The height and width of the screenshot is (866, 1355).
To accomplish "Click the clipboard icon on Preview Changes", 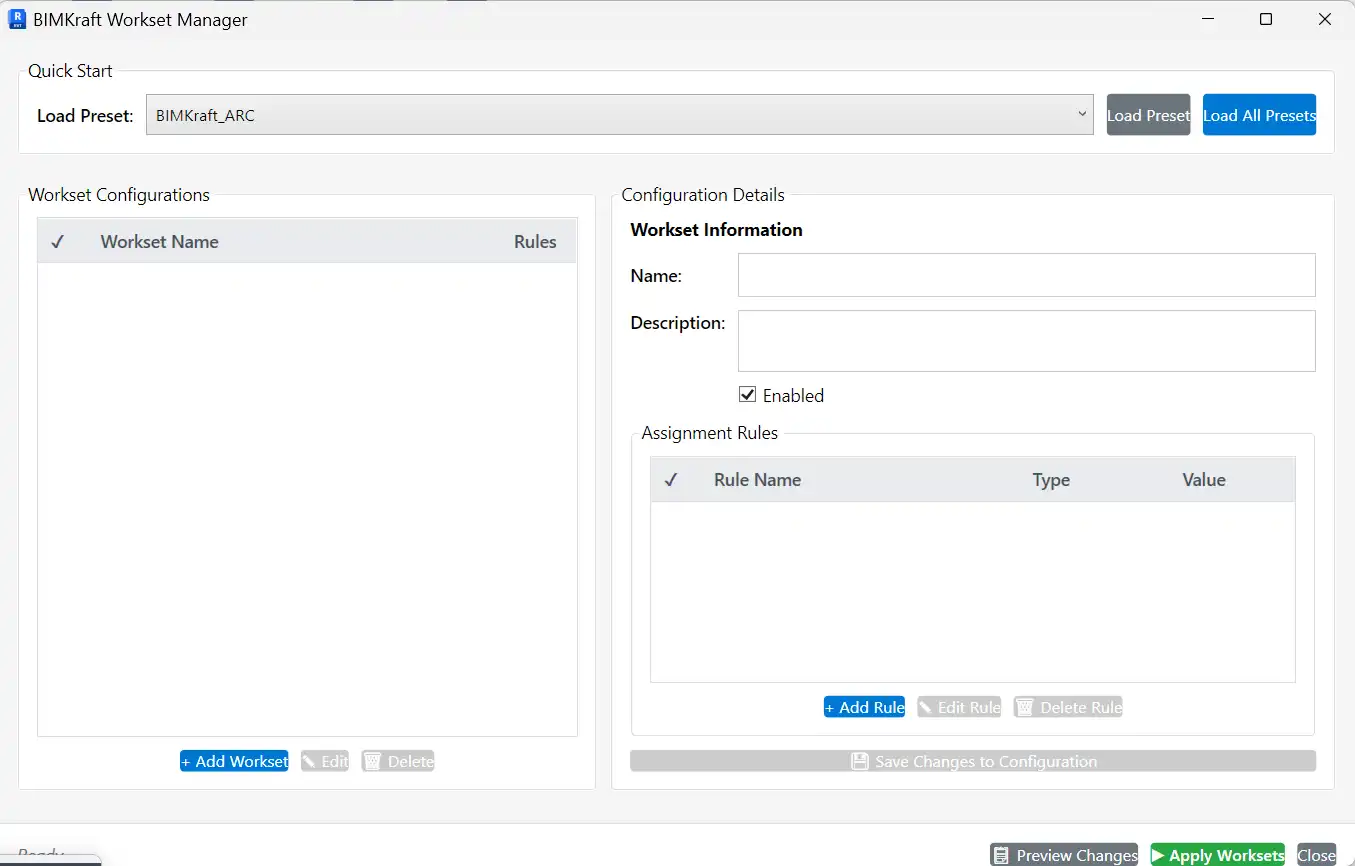I will pyautogui.click(x=1003, y=855).
